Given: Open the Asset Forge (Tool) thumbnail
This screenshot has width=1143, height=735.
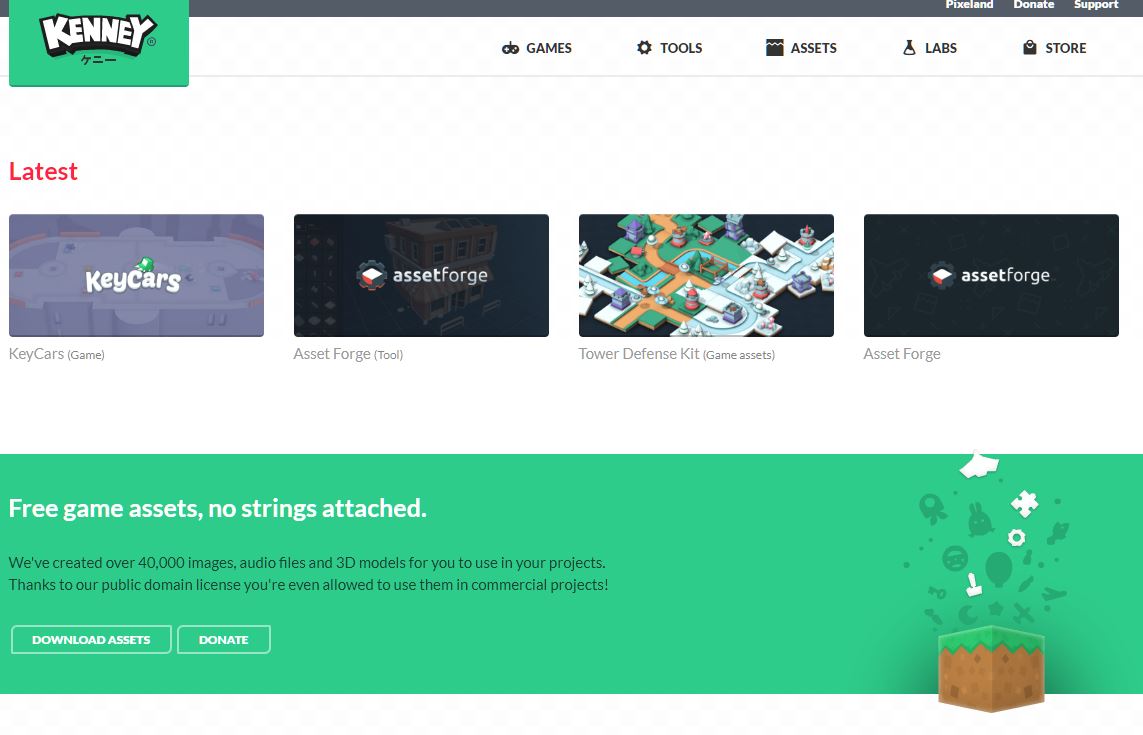Looking at the screenshot, I should 421,275.
